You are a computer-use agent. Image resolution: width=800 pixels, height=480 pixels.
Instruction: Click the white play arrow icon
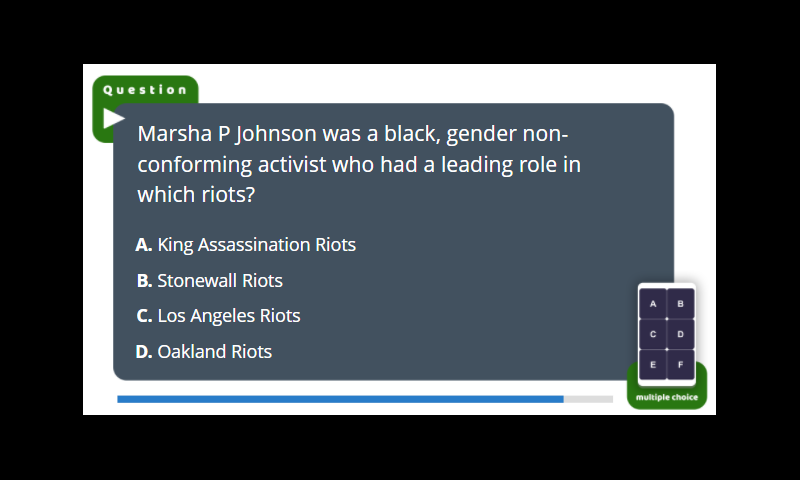click(114, 118)
